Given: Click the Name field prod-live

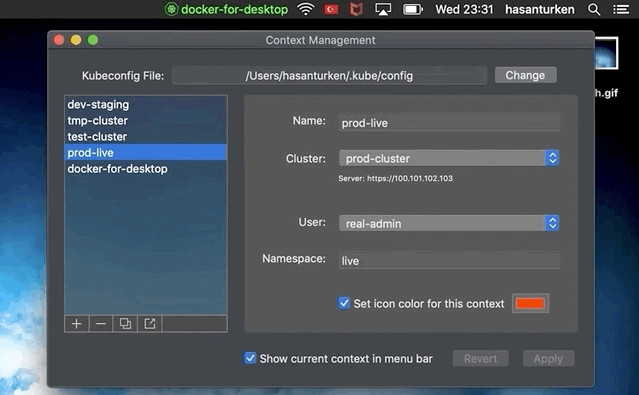Looking at the screenshot, I should pyautogui.click(x=449, y=123).
